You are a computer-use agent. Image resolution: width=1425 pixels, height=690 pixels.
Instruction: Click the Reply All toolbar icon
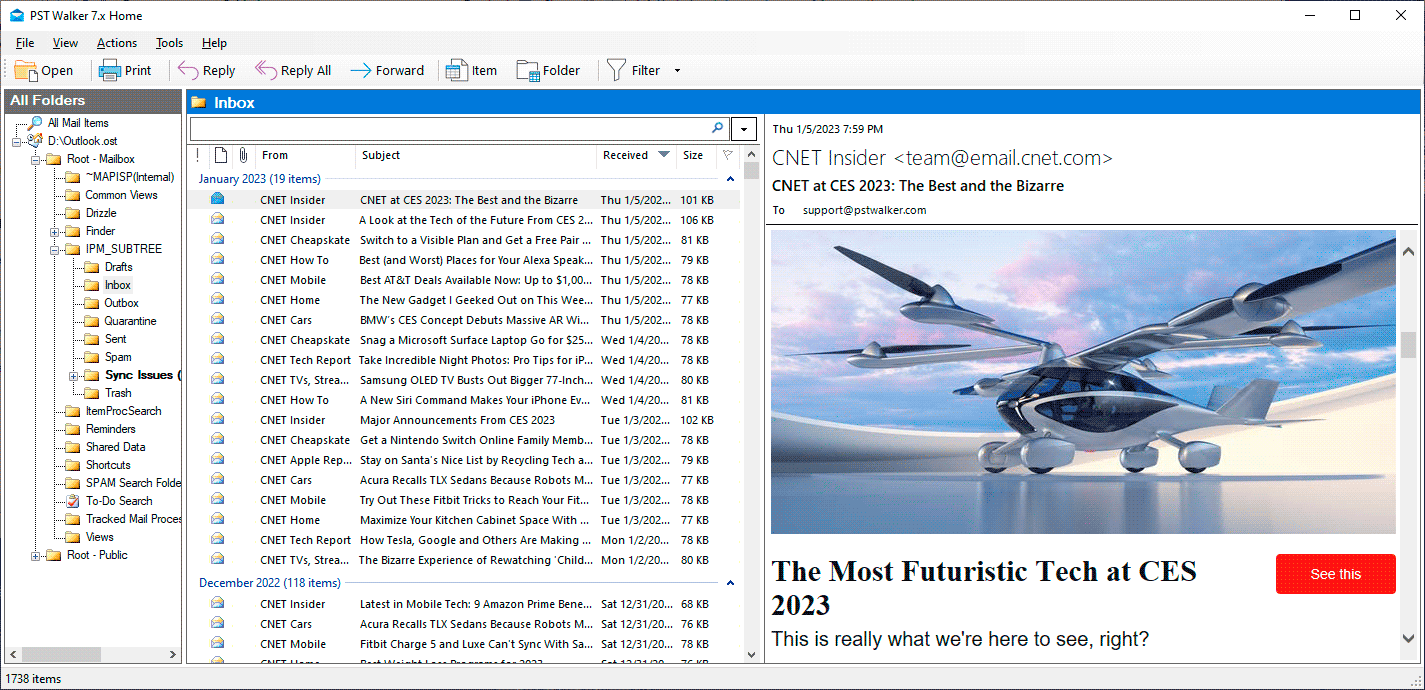(266, 70)
